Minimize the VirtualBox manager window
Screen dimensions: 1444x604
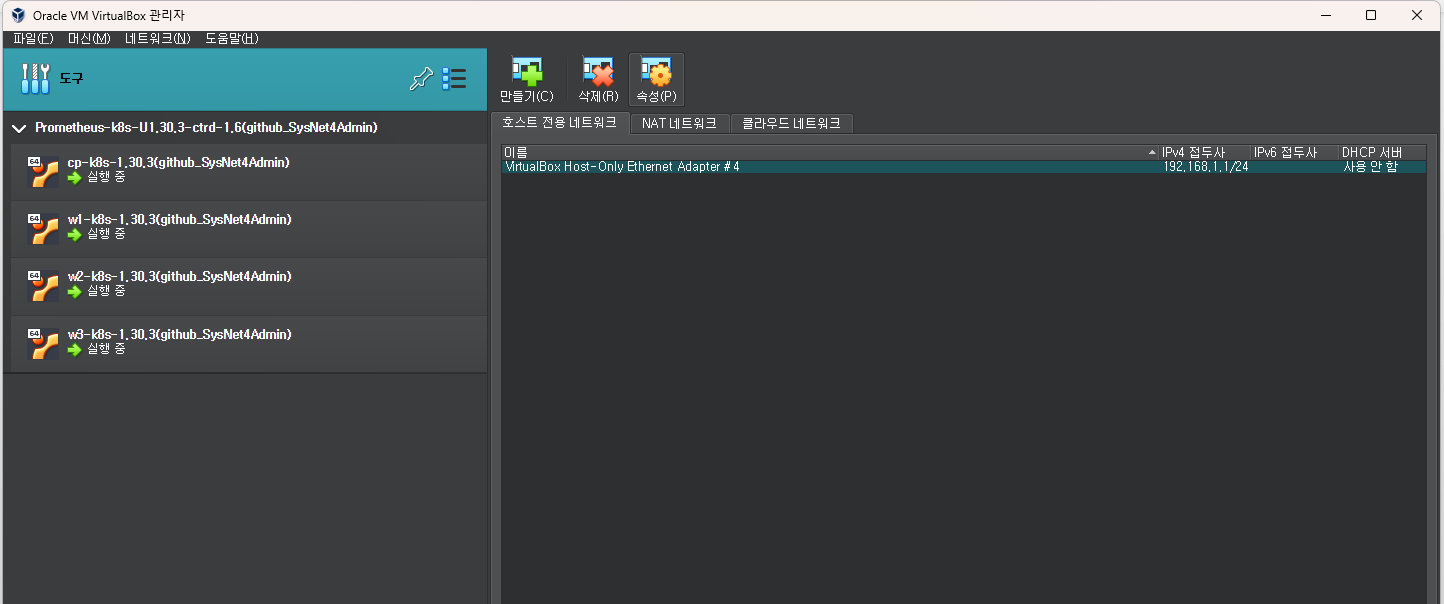[x=1325, y=15]
